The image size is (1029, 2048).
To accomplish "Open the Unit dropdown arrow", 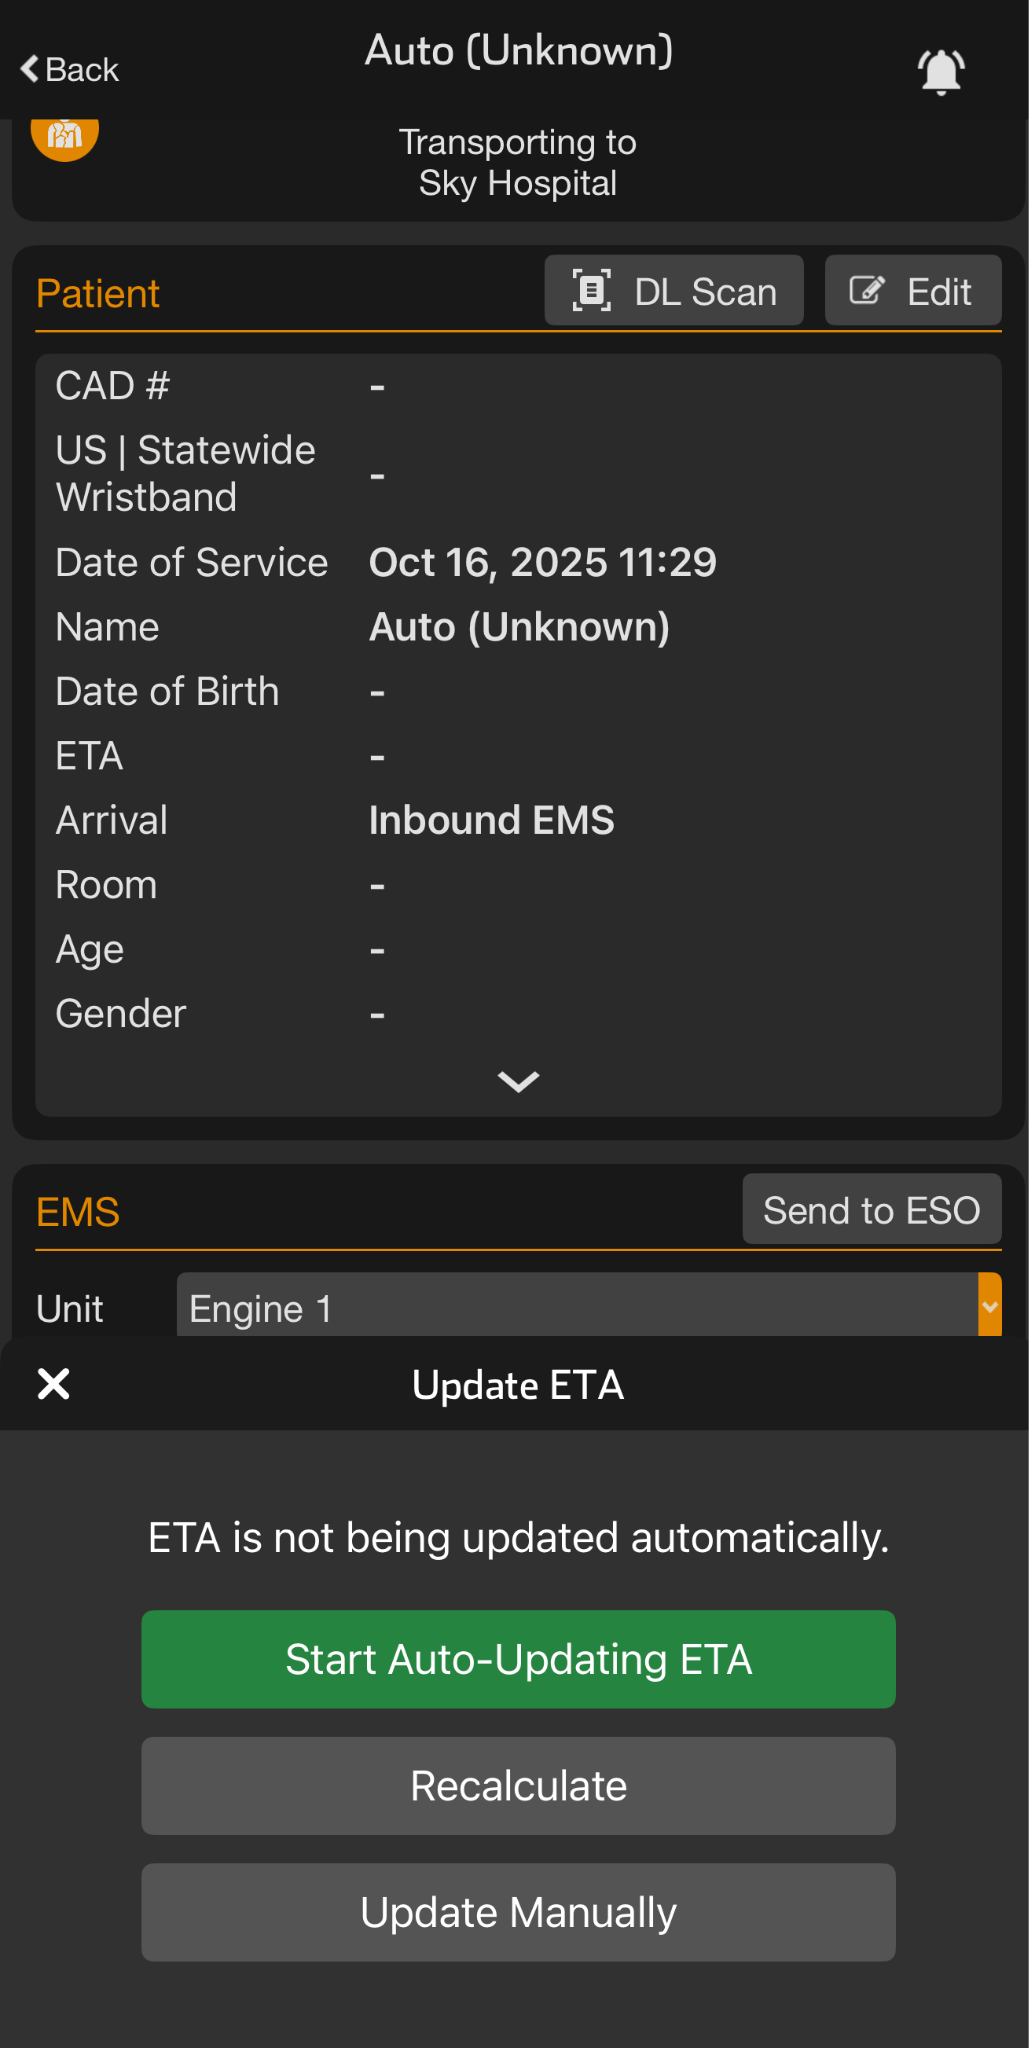I will (x=989, y=1307).
